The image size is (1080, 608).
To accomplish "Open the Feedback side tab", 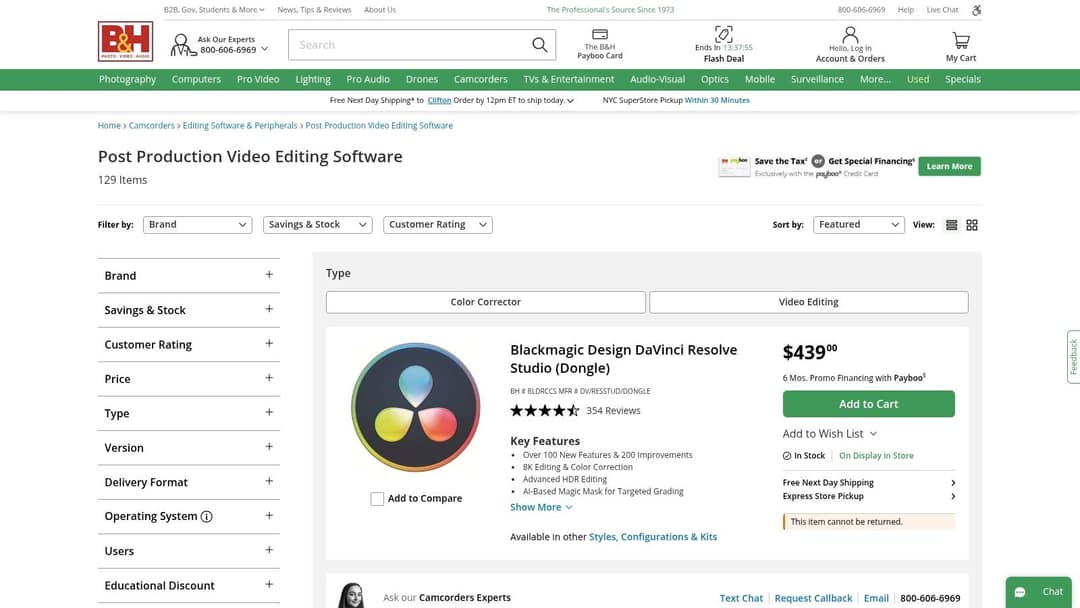I will (1073, 357).
